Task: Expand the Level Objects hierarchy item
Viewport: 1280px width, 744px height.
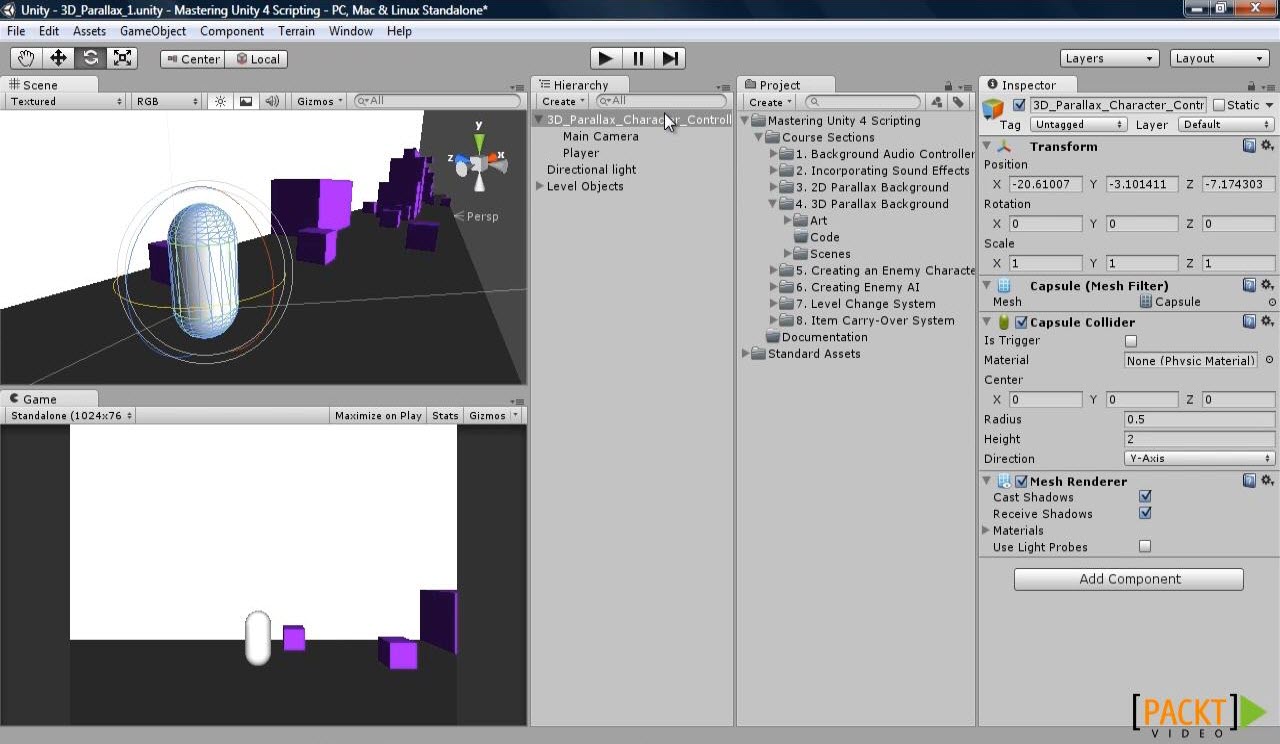Action: pos(540,186)
